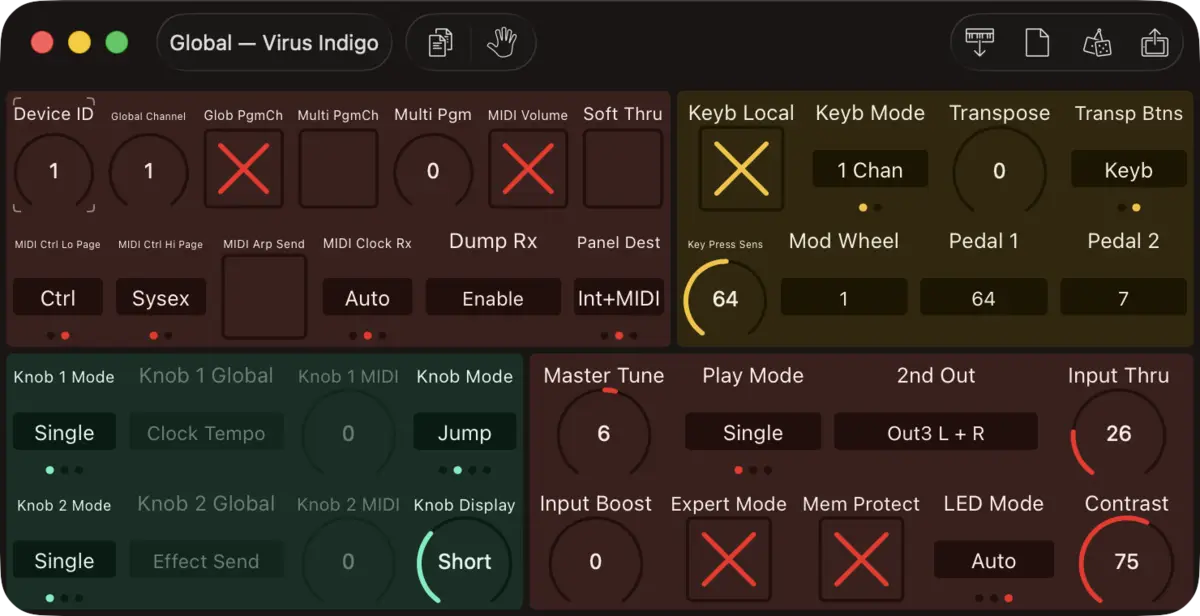Click the yellow minimize window button
Screen dimensions: 1200x616
[x=79, y=43]
